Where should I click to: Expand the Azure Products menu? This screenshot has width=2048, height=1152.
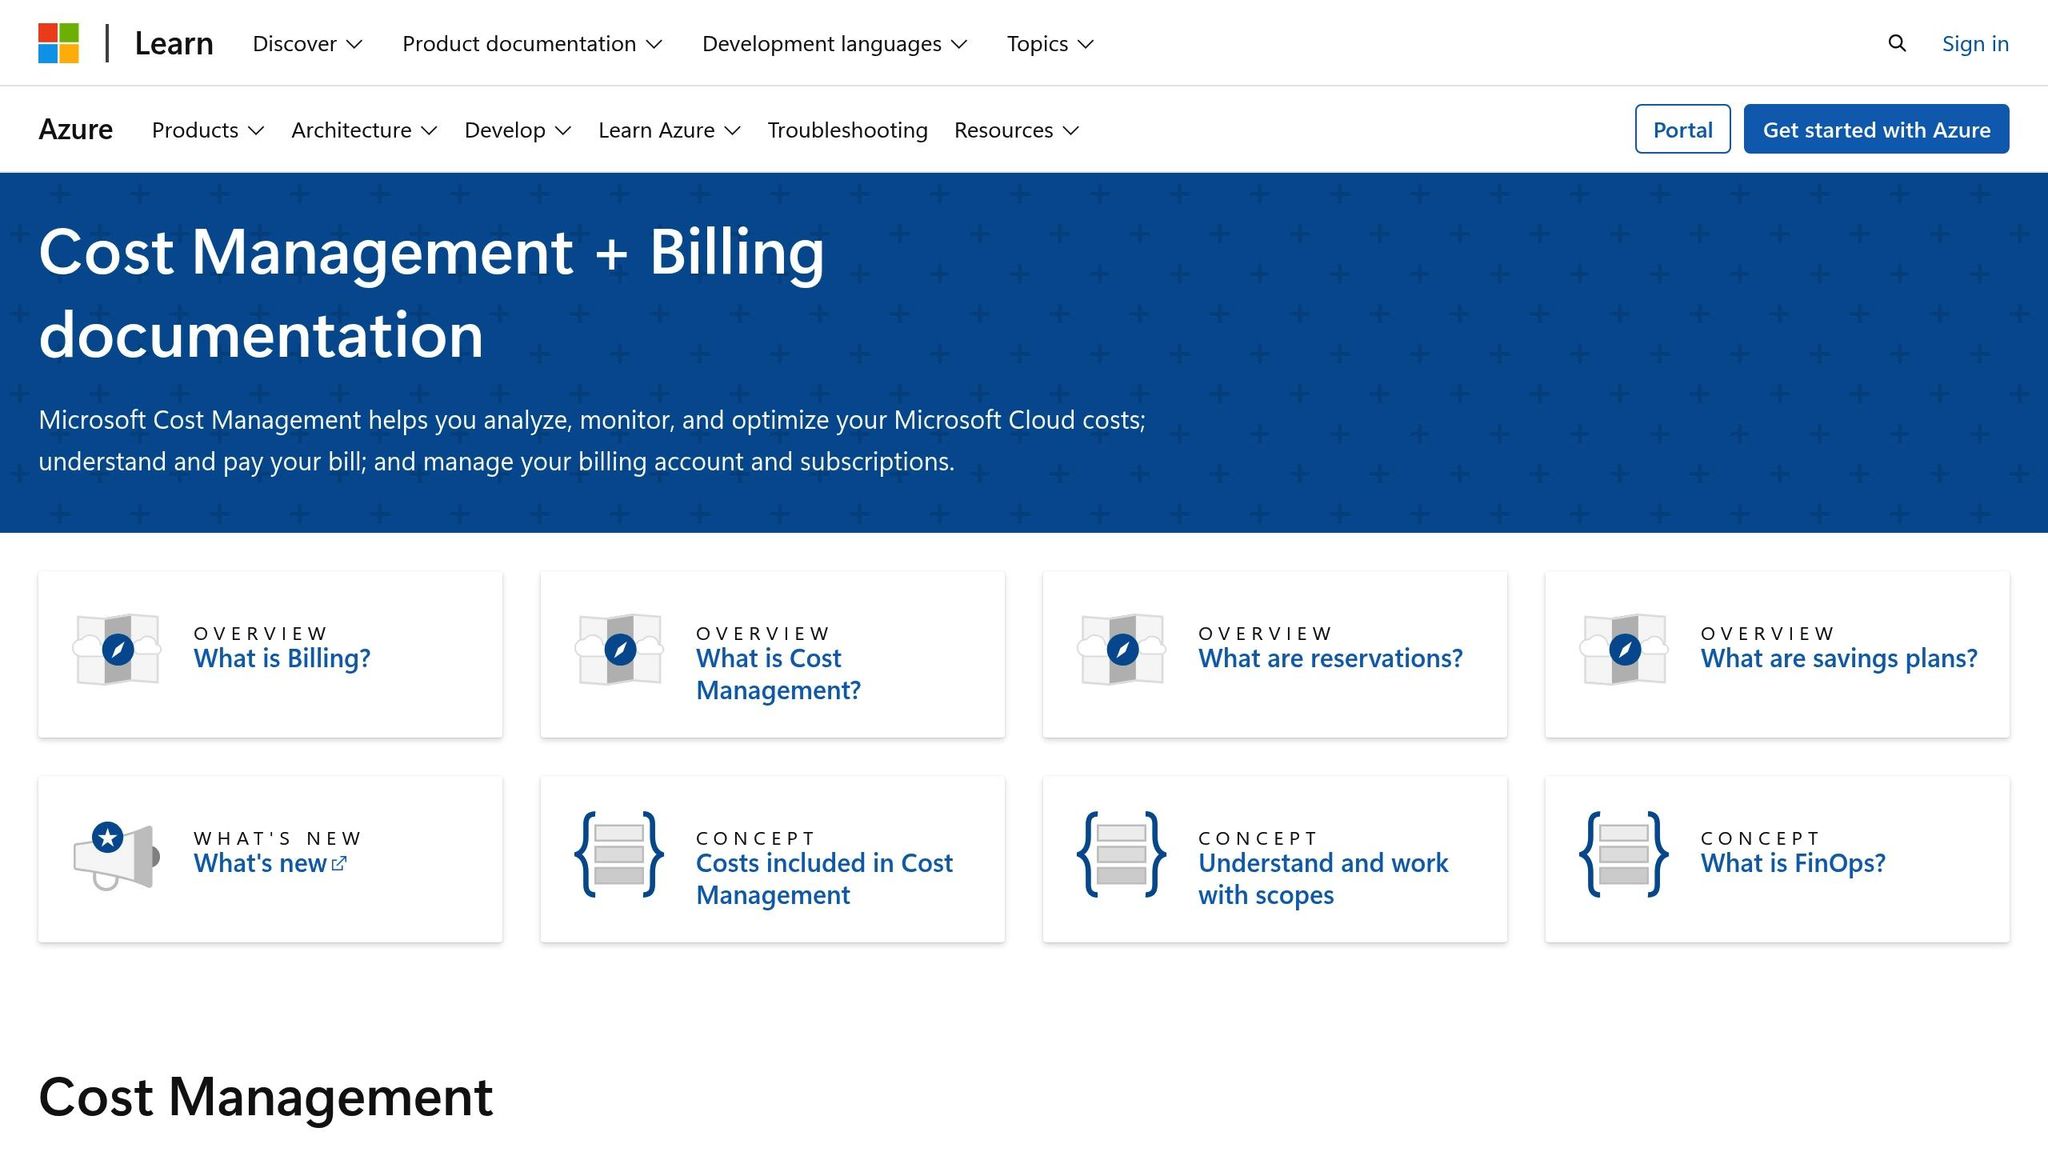click(x=208, y=130)
